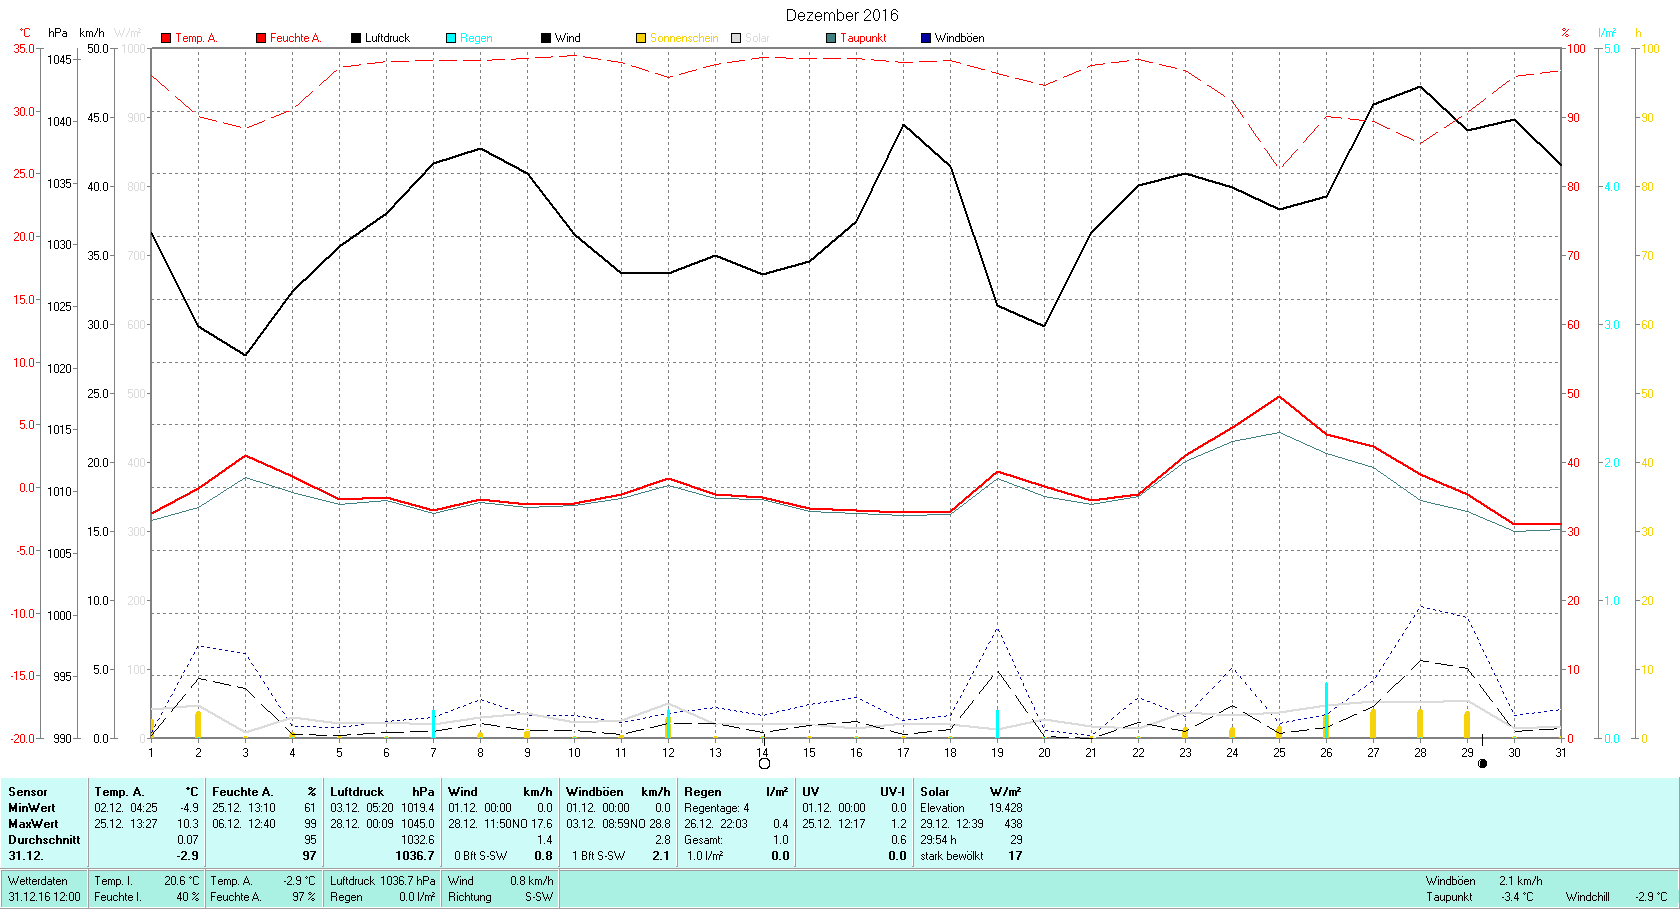Click the cyan Regen legend swatch
The height and width of the screenshot is (909, 1680).
(451, 38)
